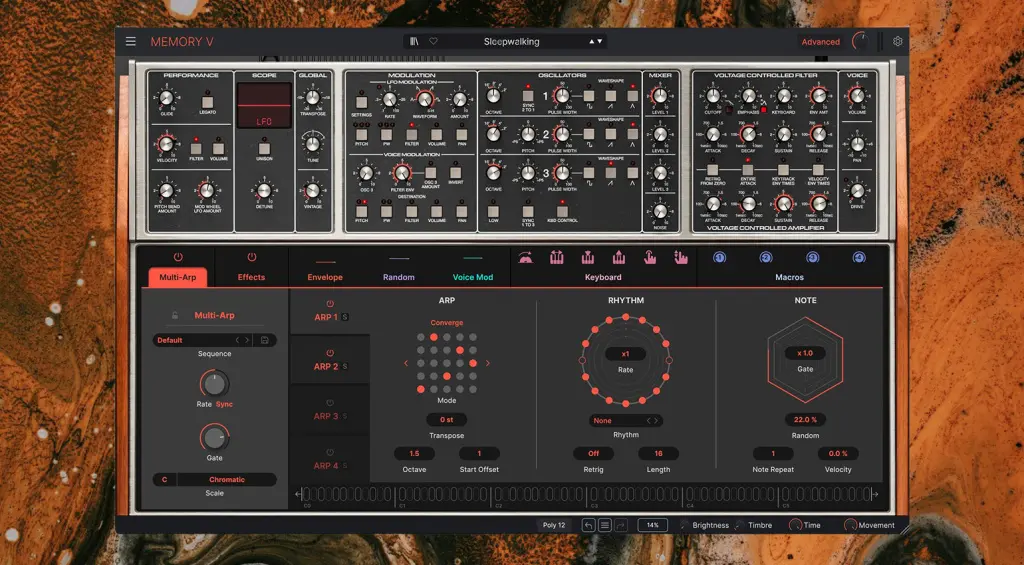The image size is (1024, 565).
Task: Select the fourth keyboard mode icon
Action: pos(618,258)
